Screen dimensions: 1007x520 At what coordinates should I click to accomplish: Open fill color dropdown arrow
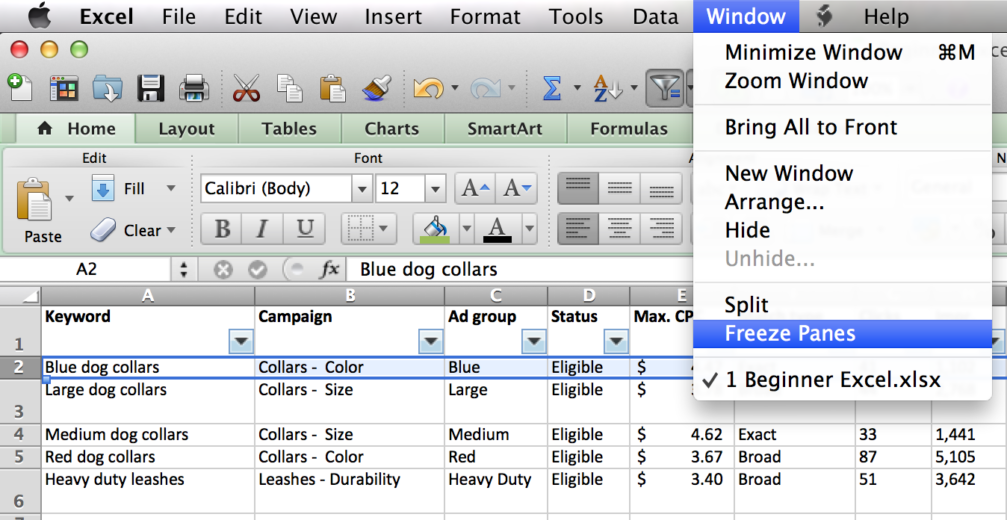(466, 229)
